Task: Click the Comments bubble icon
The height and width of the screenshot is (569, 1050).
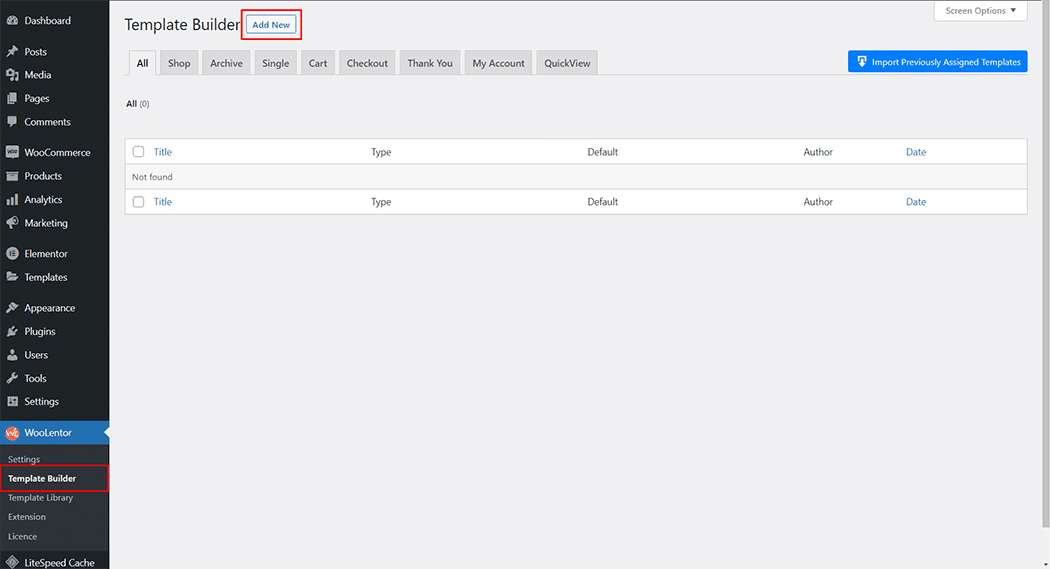Action: point(12,122)
